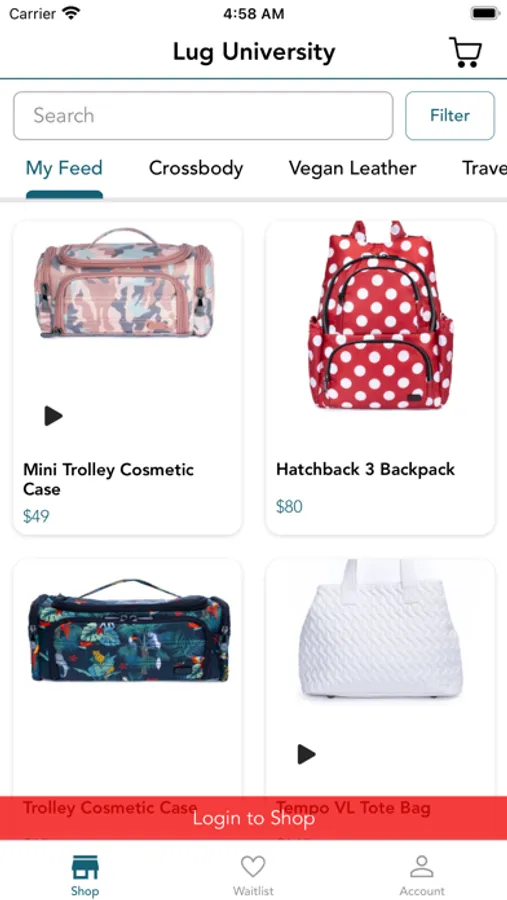Image resolution: width=507 pixels, height=900 pixels.
Task: Open the white Tempo VL Tote Bag image
Action: click(380, 629)
